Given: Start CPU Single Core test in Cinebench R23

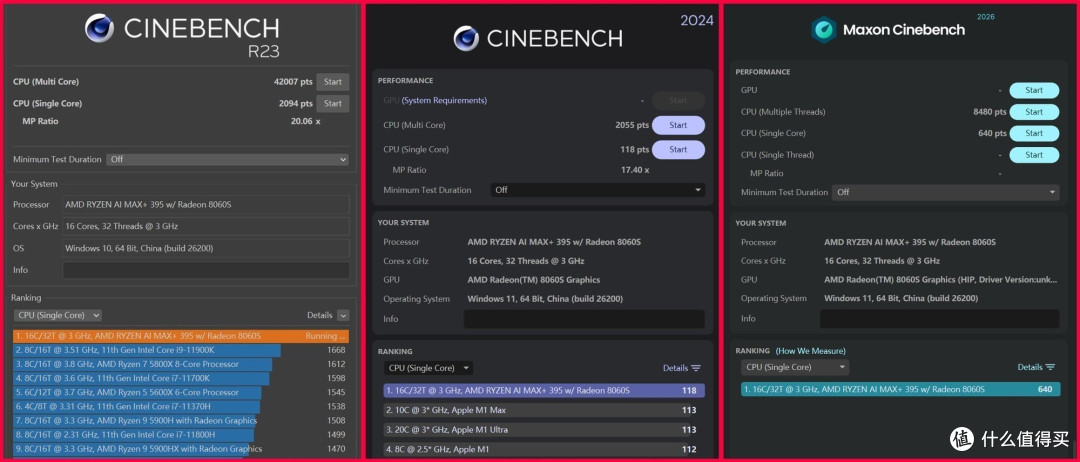Looking at the screenshot, I should click(333, 104).
